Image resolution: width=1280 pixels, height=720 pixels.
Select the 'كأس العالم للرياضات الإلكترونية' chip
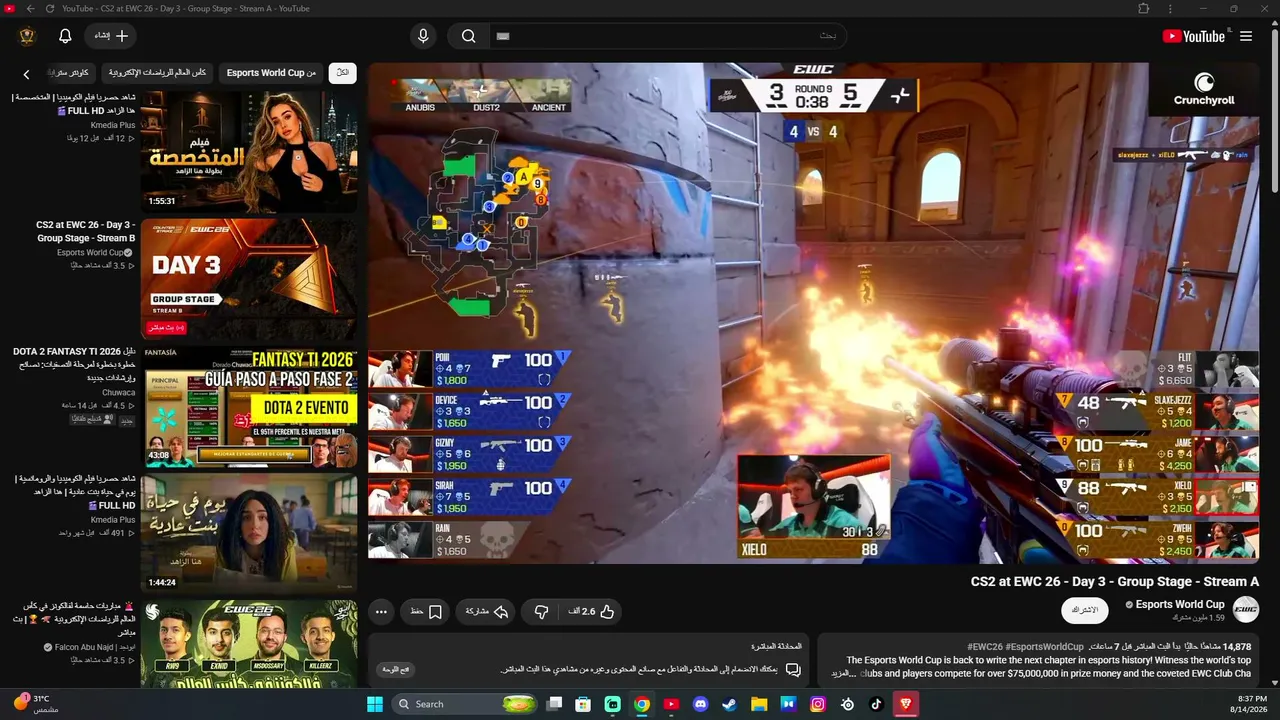[157, 73]
